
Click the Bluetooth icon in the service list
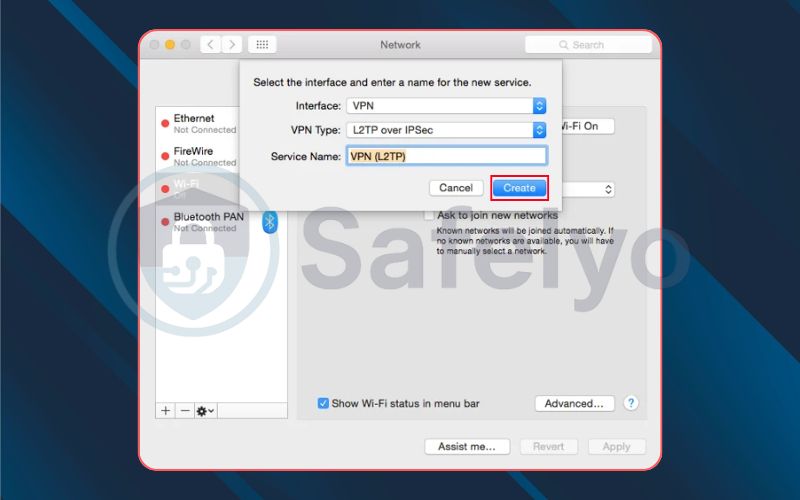coord(268,222)
